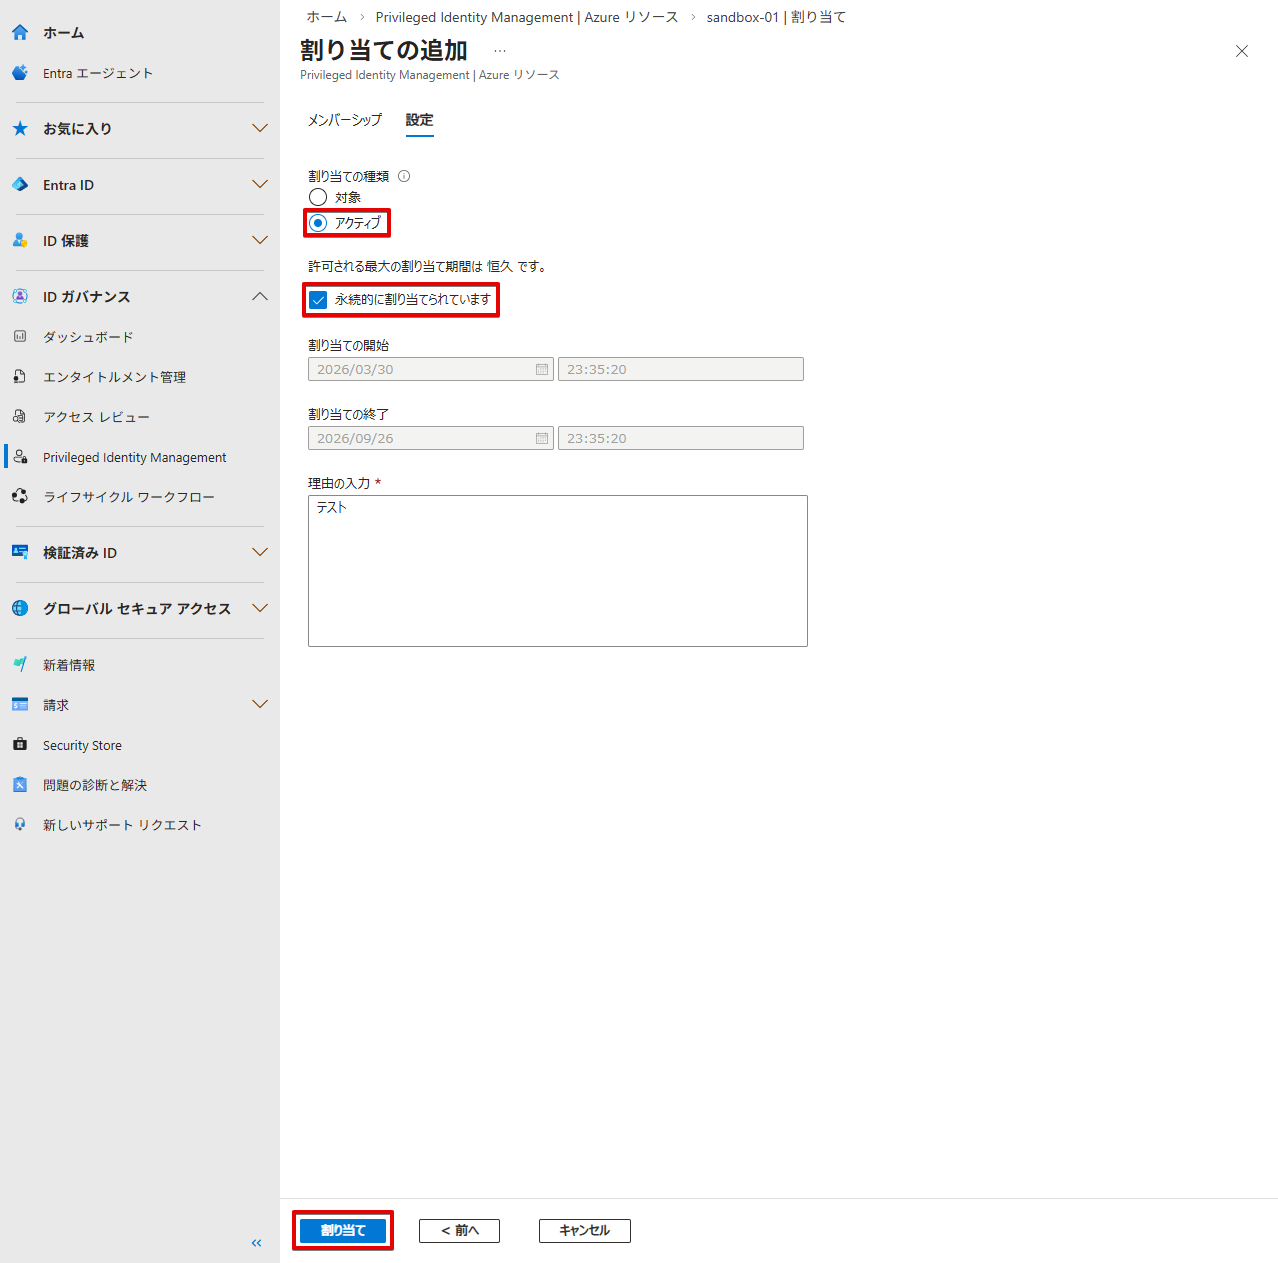The height and width of the screenshot is (1263, 1278).
Task: Uncheck 永続的に割り当てられています checkbox
Action: [x=318, y=300]
